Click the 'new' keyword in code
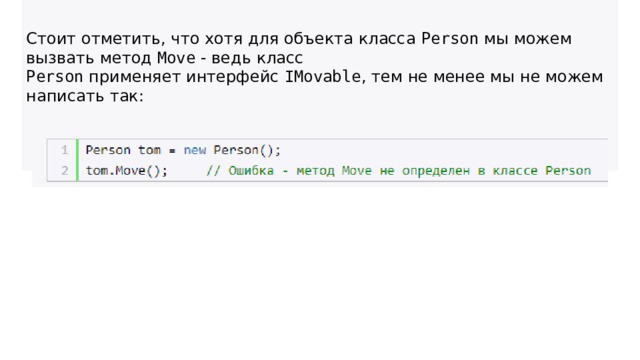The height and width of the screenshot is (360, 640). [195, 151]
